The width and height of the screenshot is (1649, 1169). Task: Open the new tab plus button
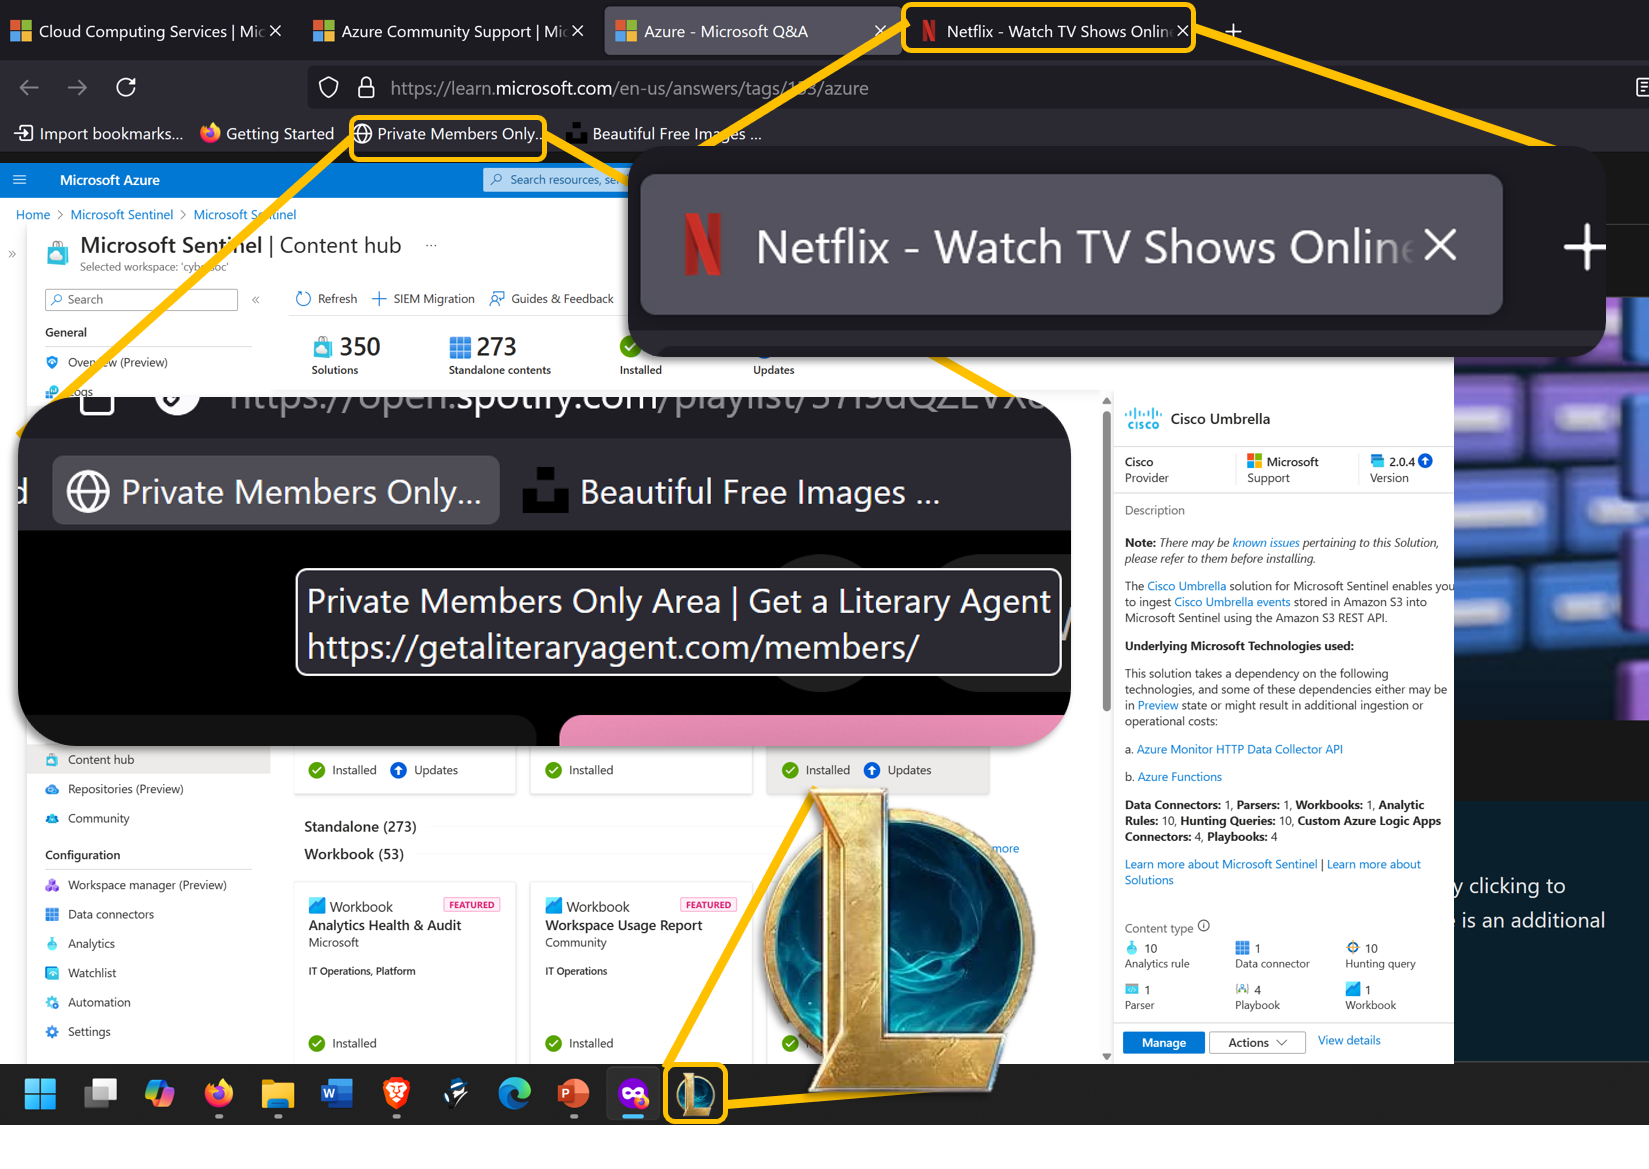point(1233,32)
